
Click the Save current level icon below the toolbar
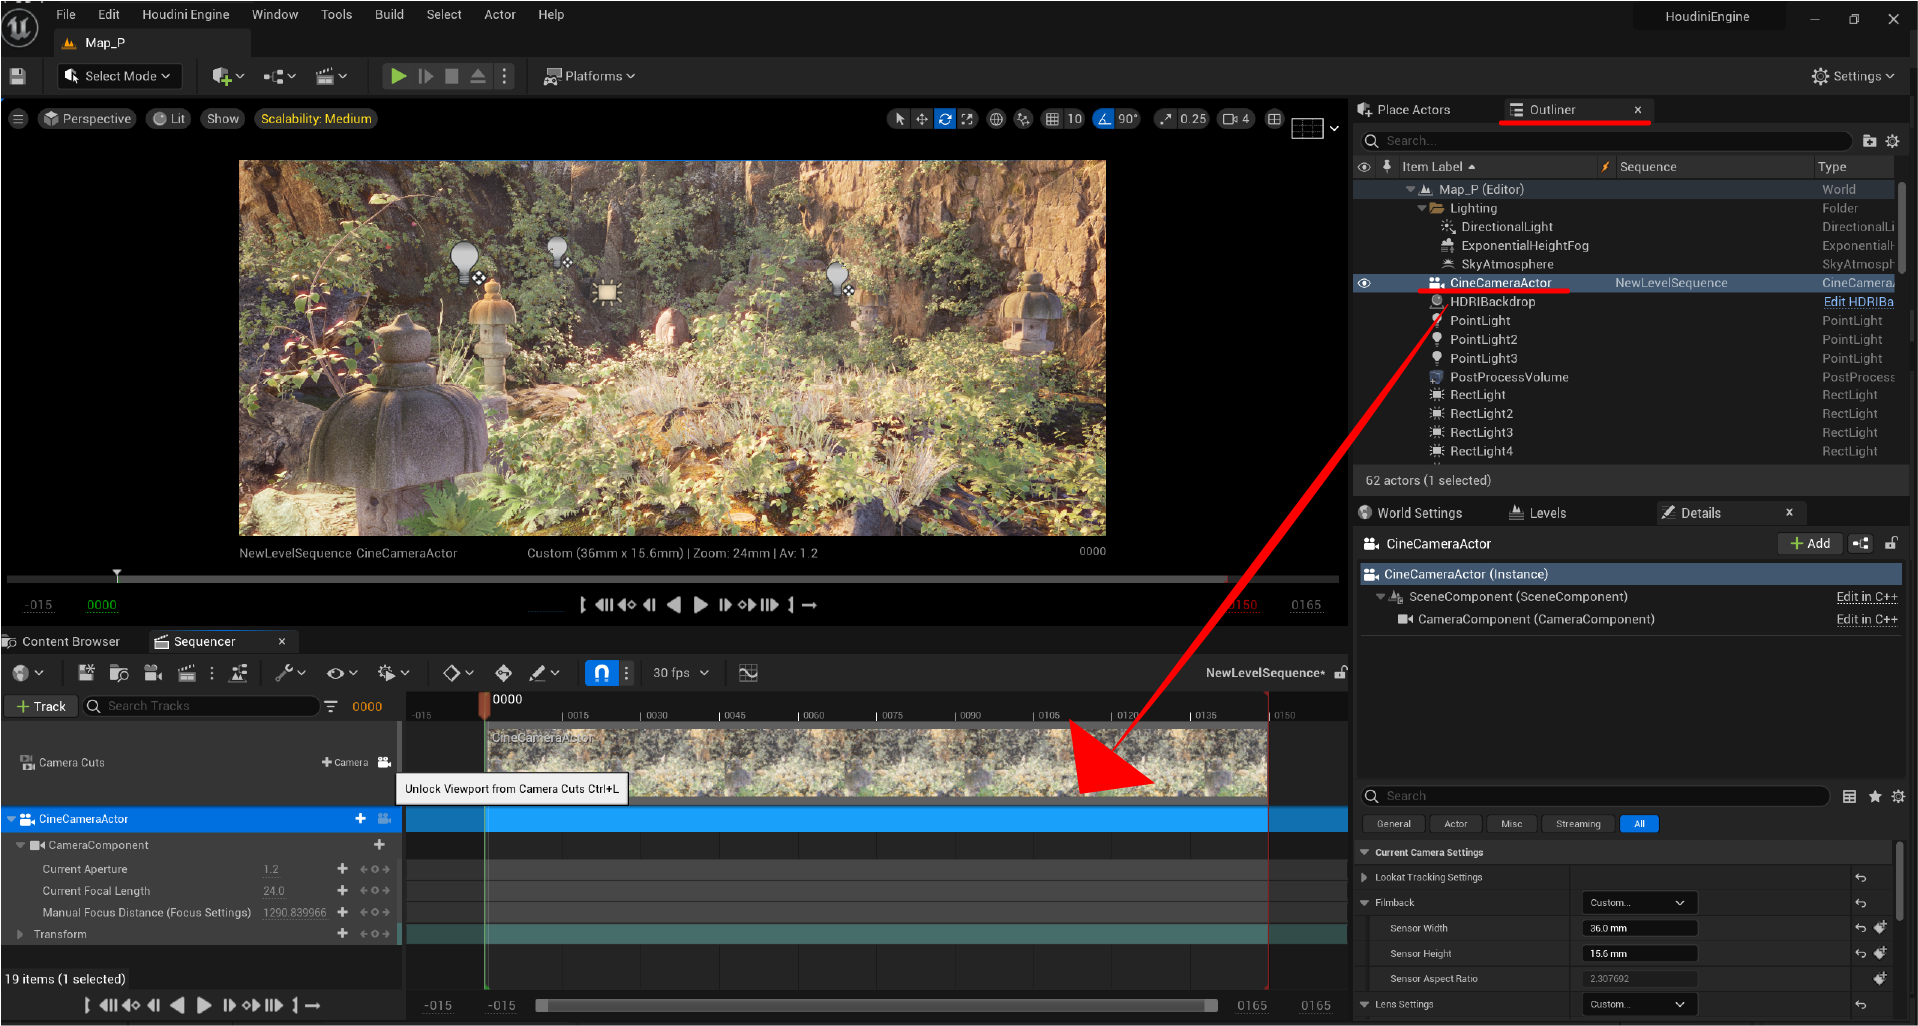click(x=17, y=76)
